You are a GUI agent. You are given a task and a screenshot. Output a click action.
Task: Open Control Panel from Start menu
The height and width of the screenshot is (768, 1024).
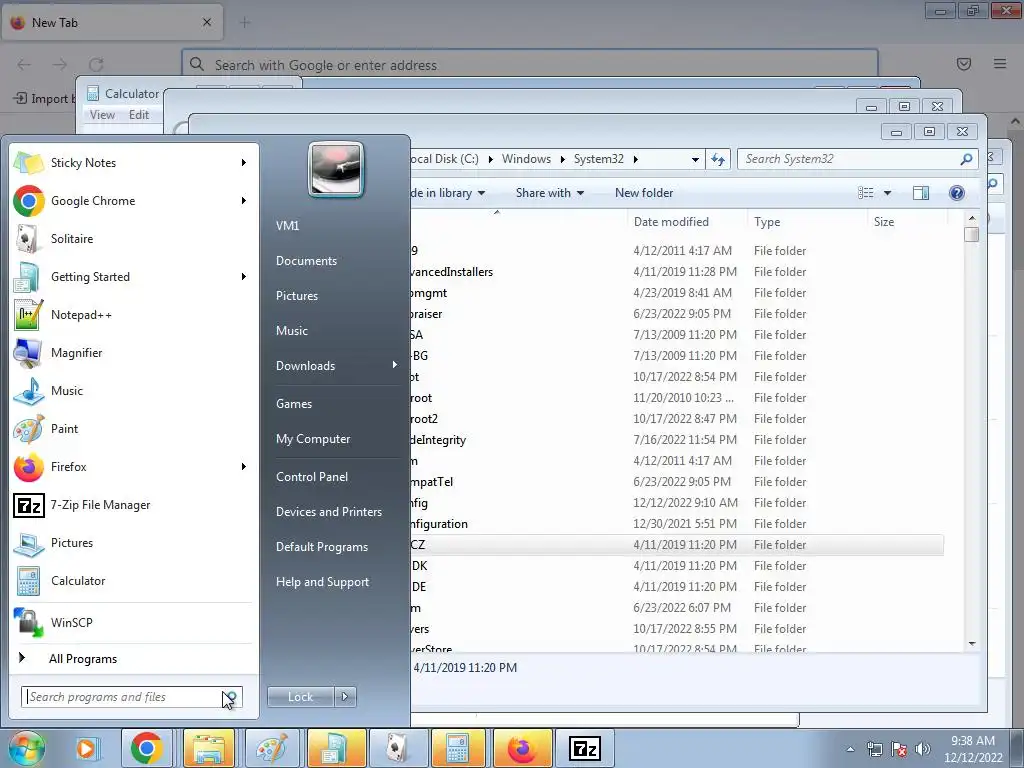point(312,477)
